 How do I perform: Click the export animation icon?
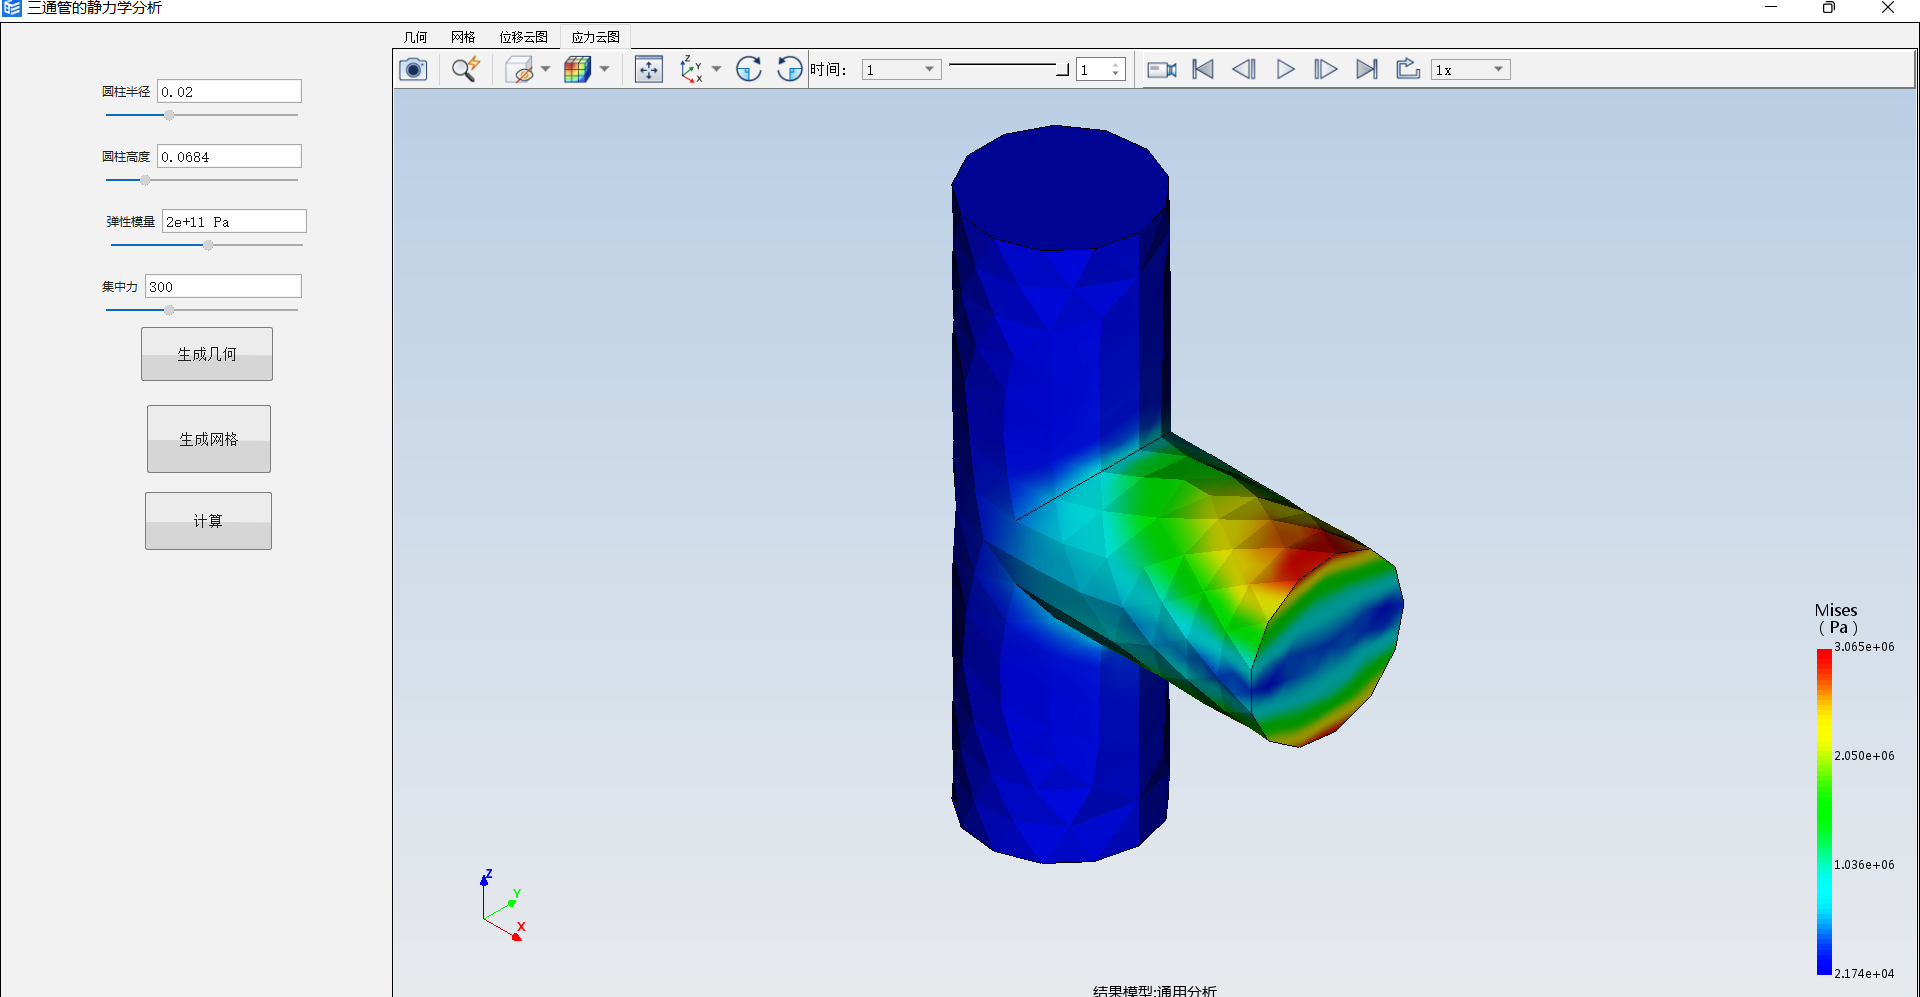pos(1408,70)
